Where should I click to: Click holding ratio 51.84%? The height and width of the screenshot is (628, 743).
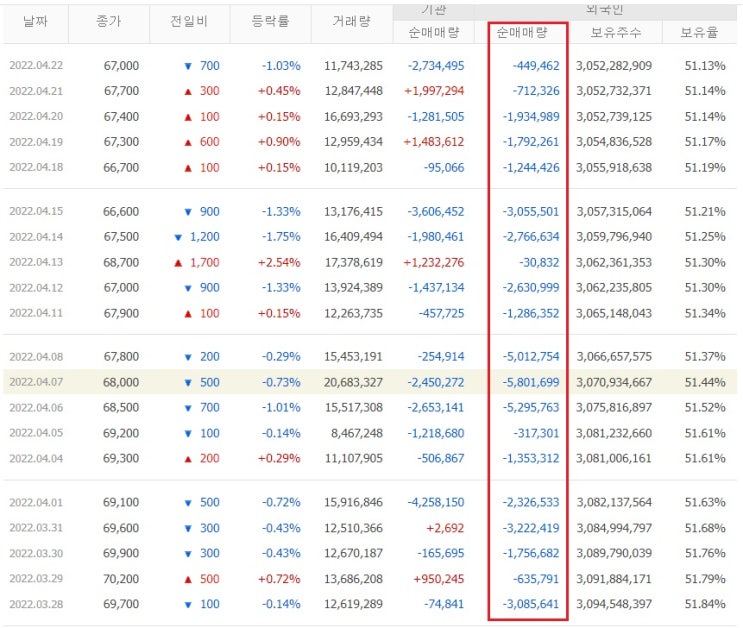click(x=705, y=604)
